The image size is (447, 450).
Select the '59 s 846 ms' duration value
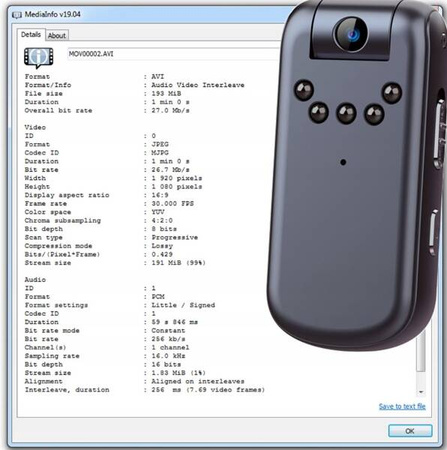pos(175,322)
